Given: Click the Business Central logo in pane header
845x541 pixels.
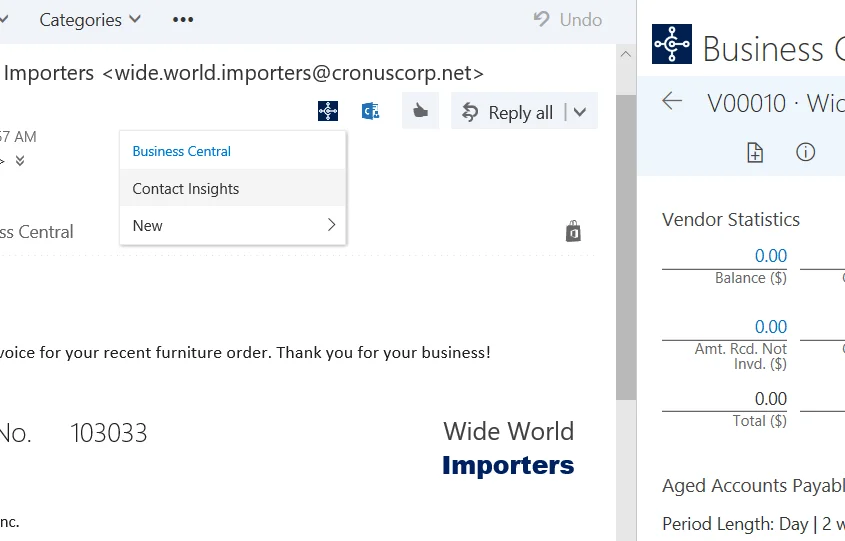Looking at the screenshot, I should (671, 44).
